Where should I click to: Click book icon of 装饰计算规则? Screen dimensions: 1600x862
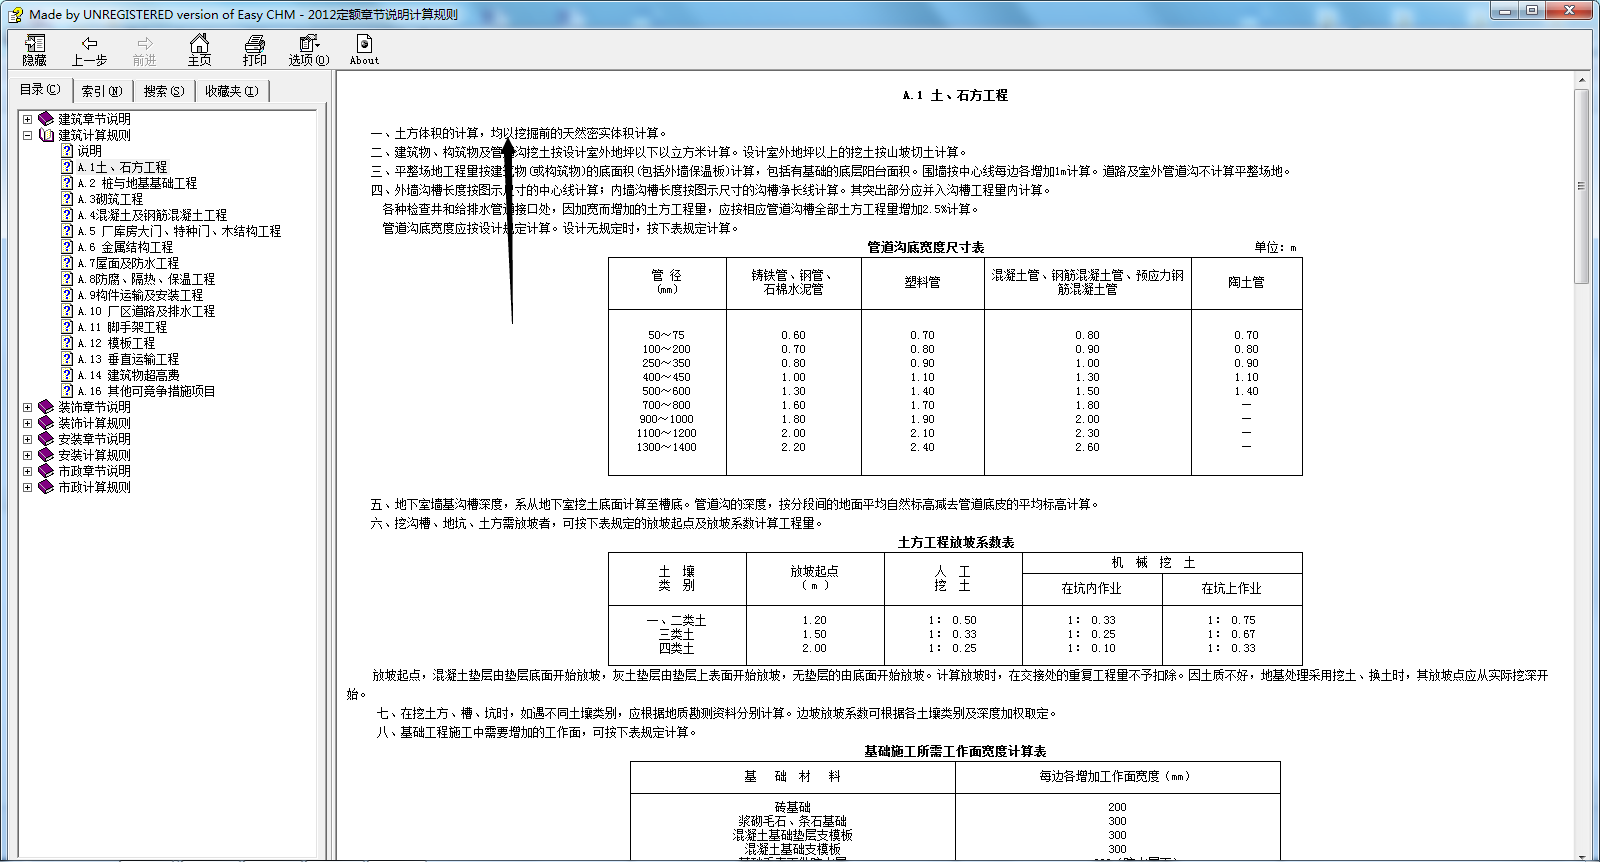pyautogui.click(x=46, y=423)
